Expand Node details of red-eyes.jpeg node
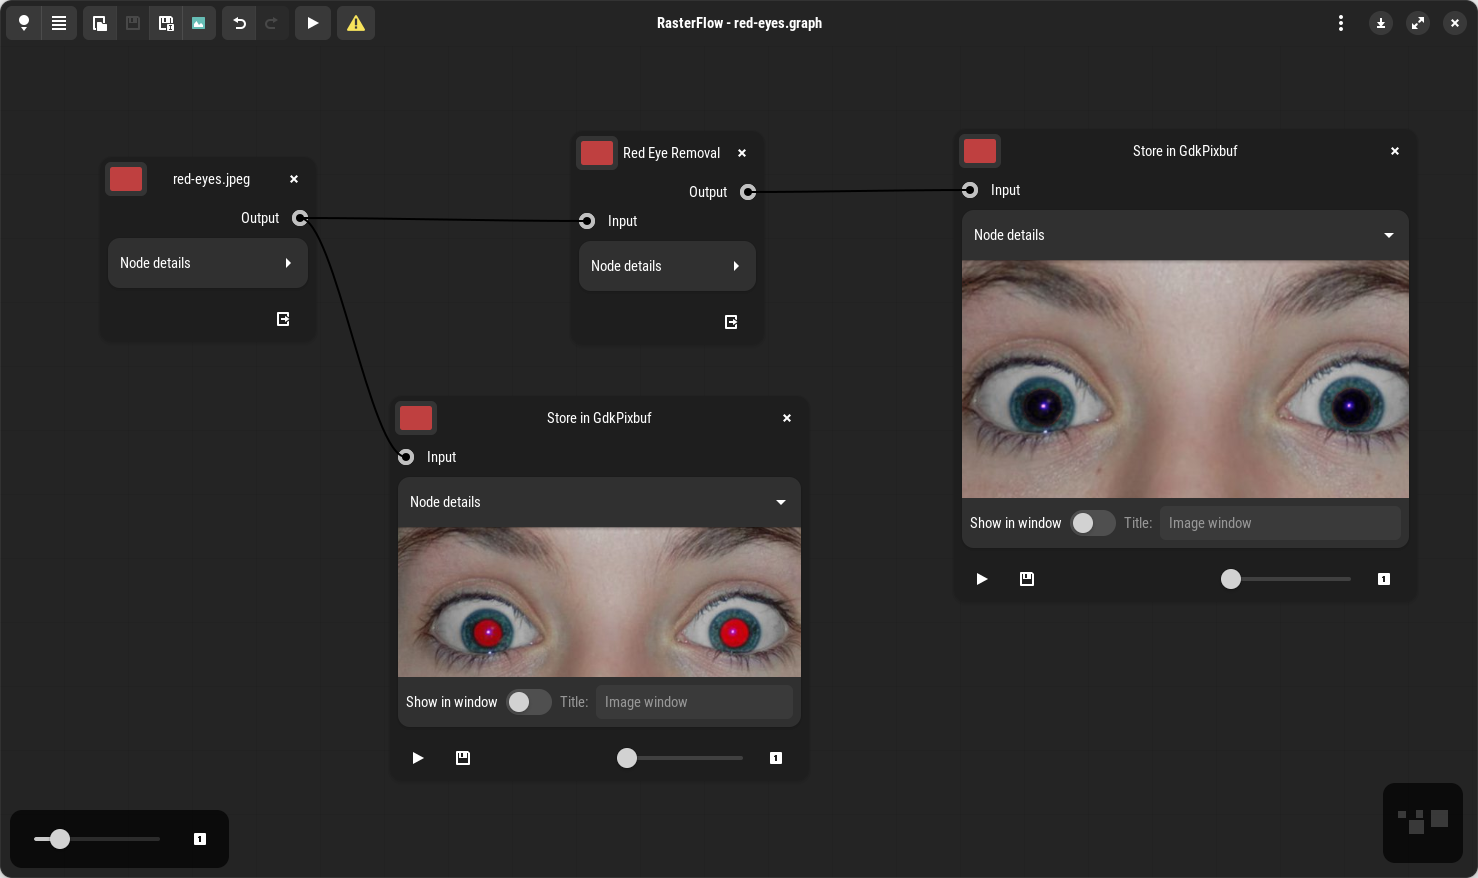This screenshot has width=1478, height=878. pyautogui.click(x=207, y=263)
